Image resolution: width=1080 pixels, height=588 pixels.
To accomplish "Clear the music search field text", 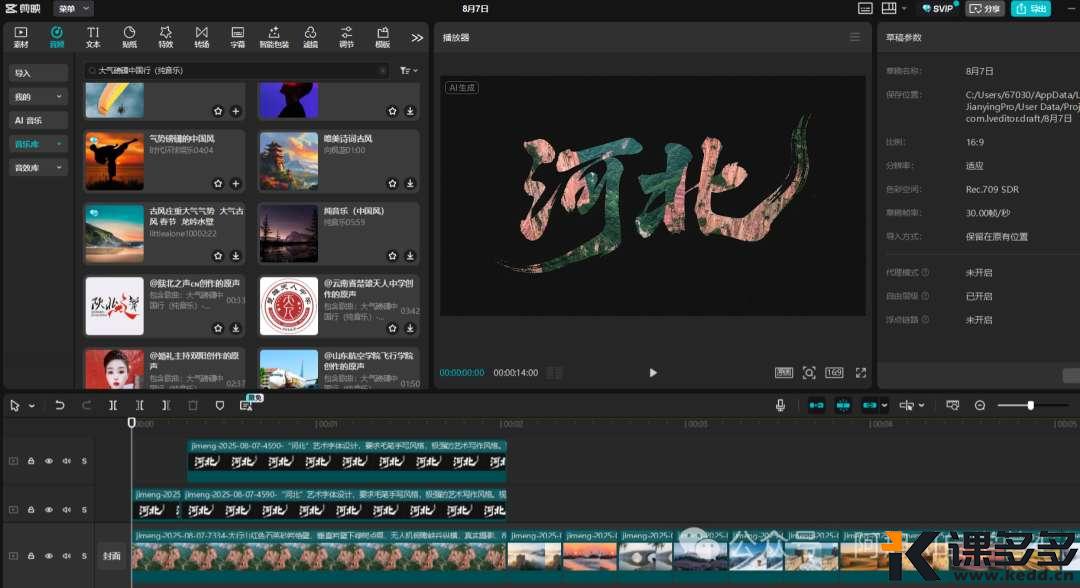I will pos(382,70).
